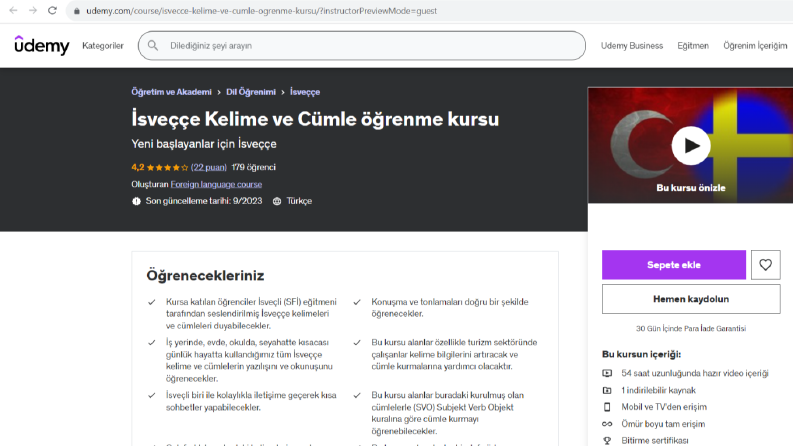Click 'Bitirme sertifikası' text
Viewport: 793px width, 446px height.
[x=654, y=440]
